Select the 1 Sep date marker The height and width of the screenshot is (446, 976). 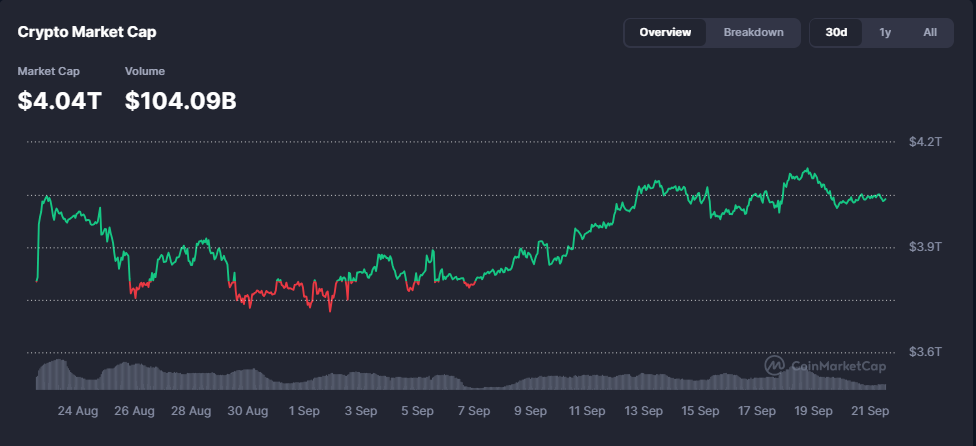304,410
